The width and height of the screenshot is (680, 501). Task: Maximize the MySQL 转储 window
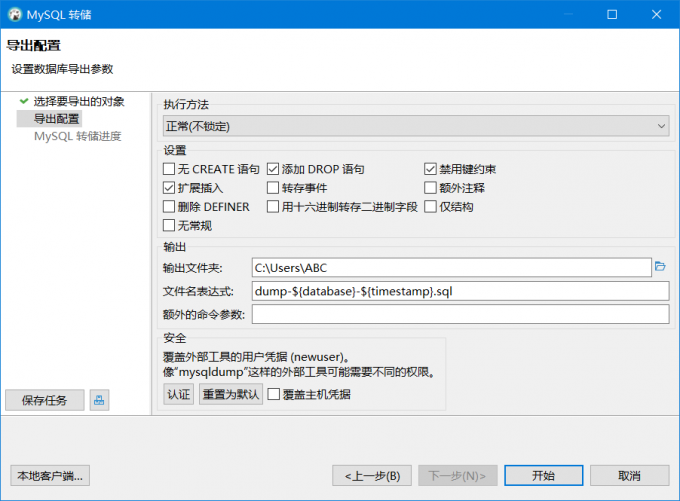pos(612,14)
